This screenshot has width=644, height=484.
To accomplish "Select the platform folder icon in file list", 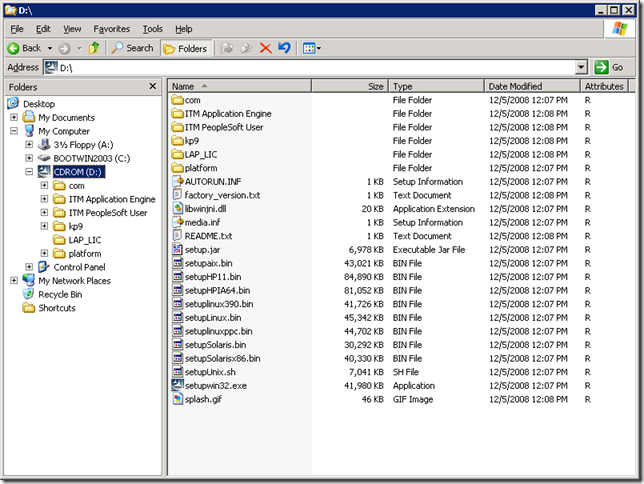I will [x=177, y=168].
